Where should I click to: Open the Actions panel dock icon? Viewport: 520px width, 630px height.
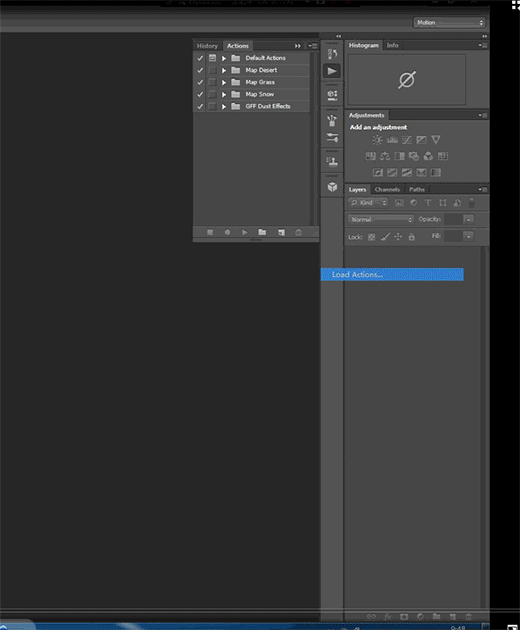tap(332, 71)
